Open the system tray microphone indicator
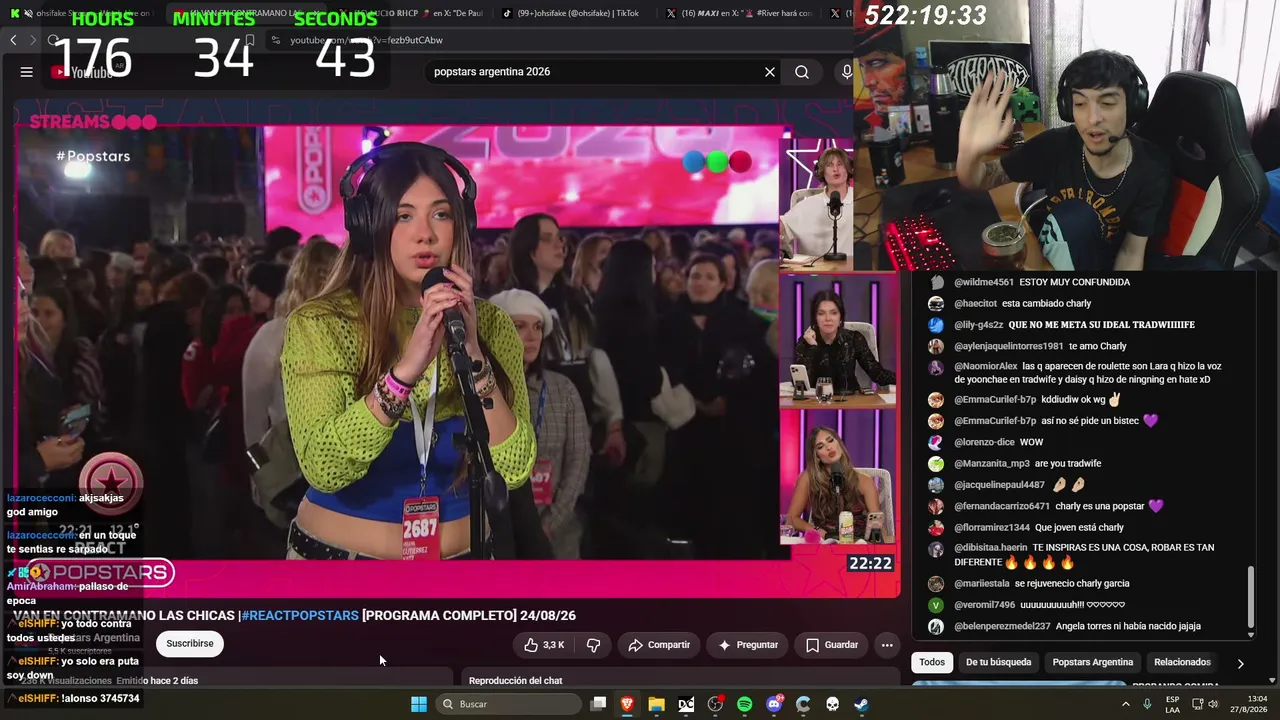This screenshot has width=1280, height=720. click(x=1147, y=704)
